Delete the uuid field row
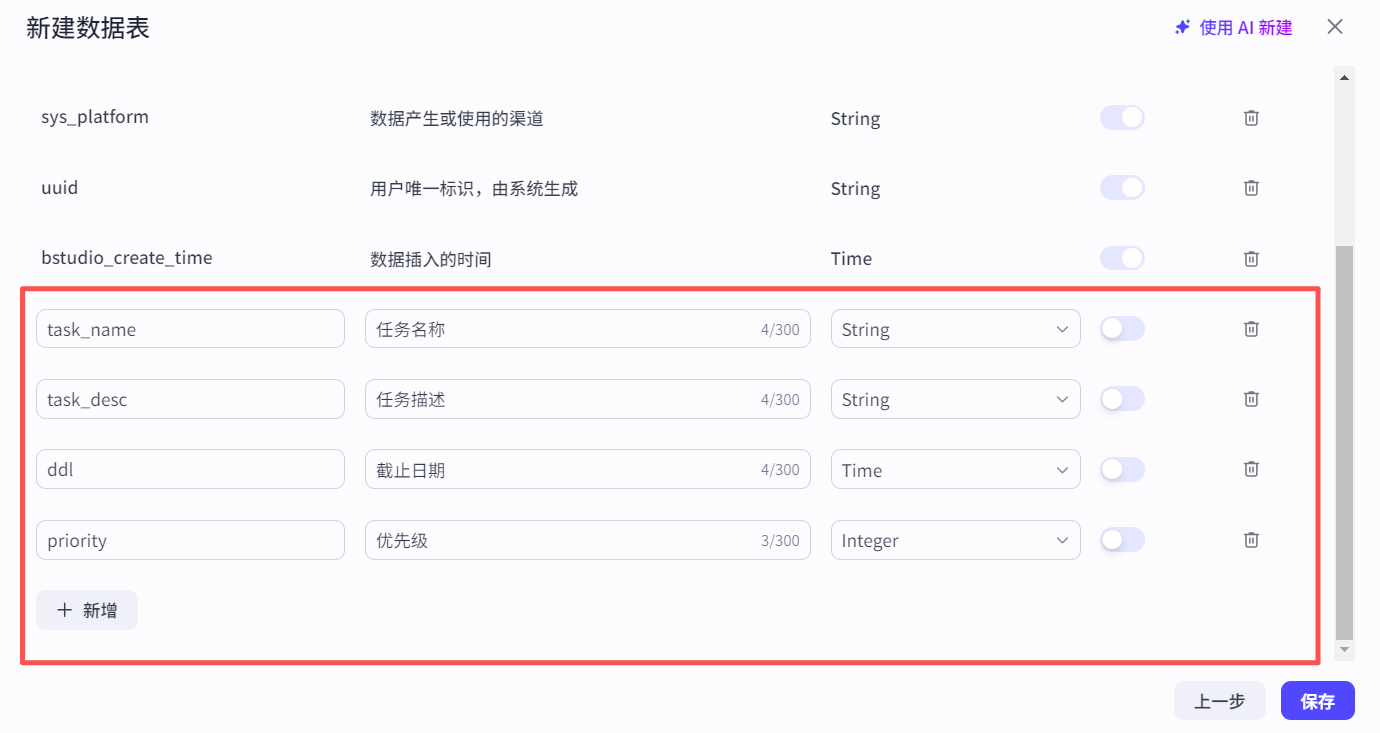 pyautogui.click(x=1251, y=187)
